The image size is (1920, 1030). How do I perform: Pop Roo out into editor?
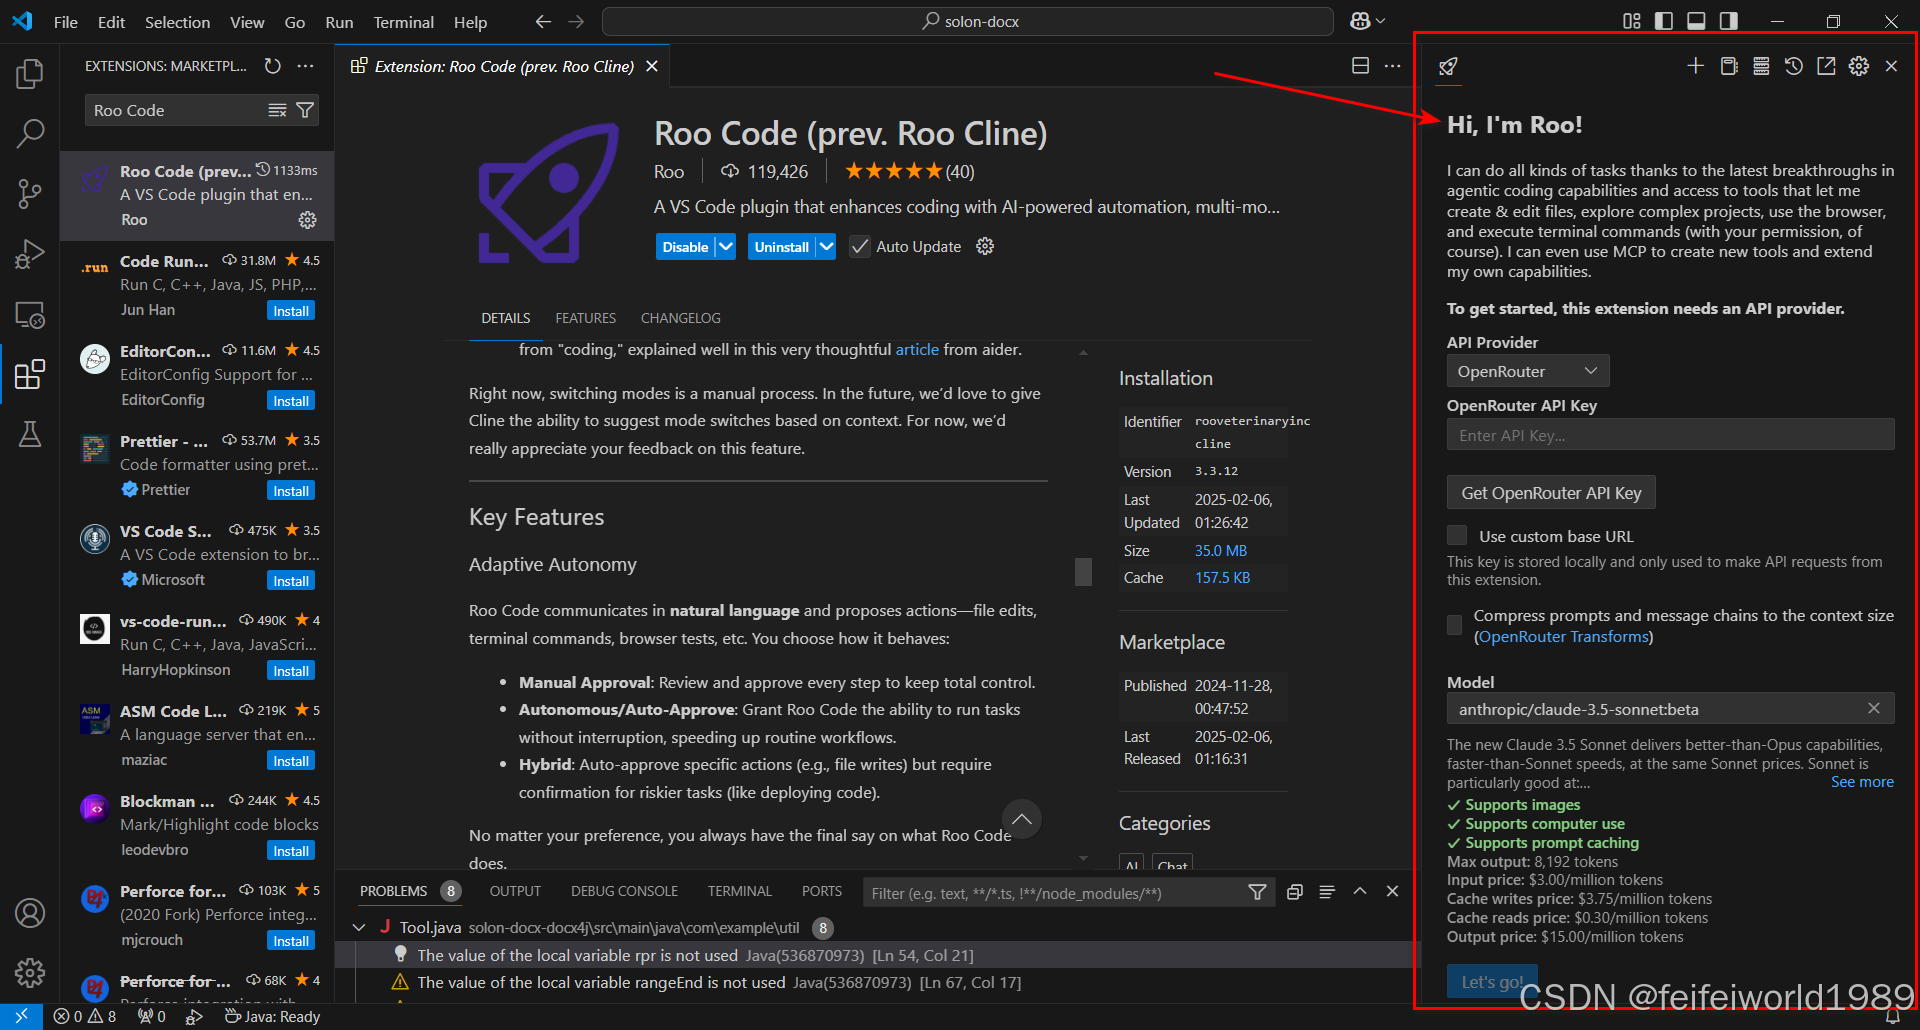(1826, 66)
